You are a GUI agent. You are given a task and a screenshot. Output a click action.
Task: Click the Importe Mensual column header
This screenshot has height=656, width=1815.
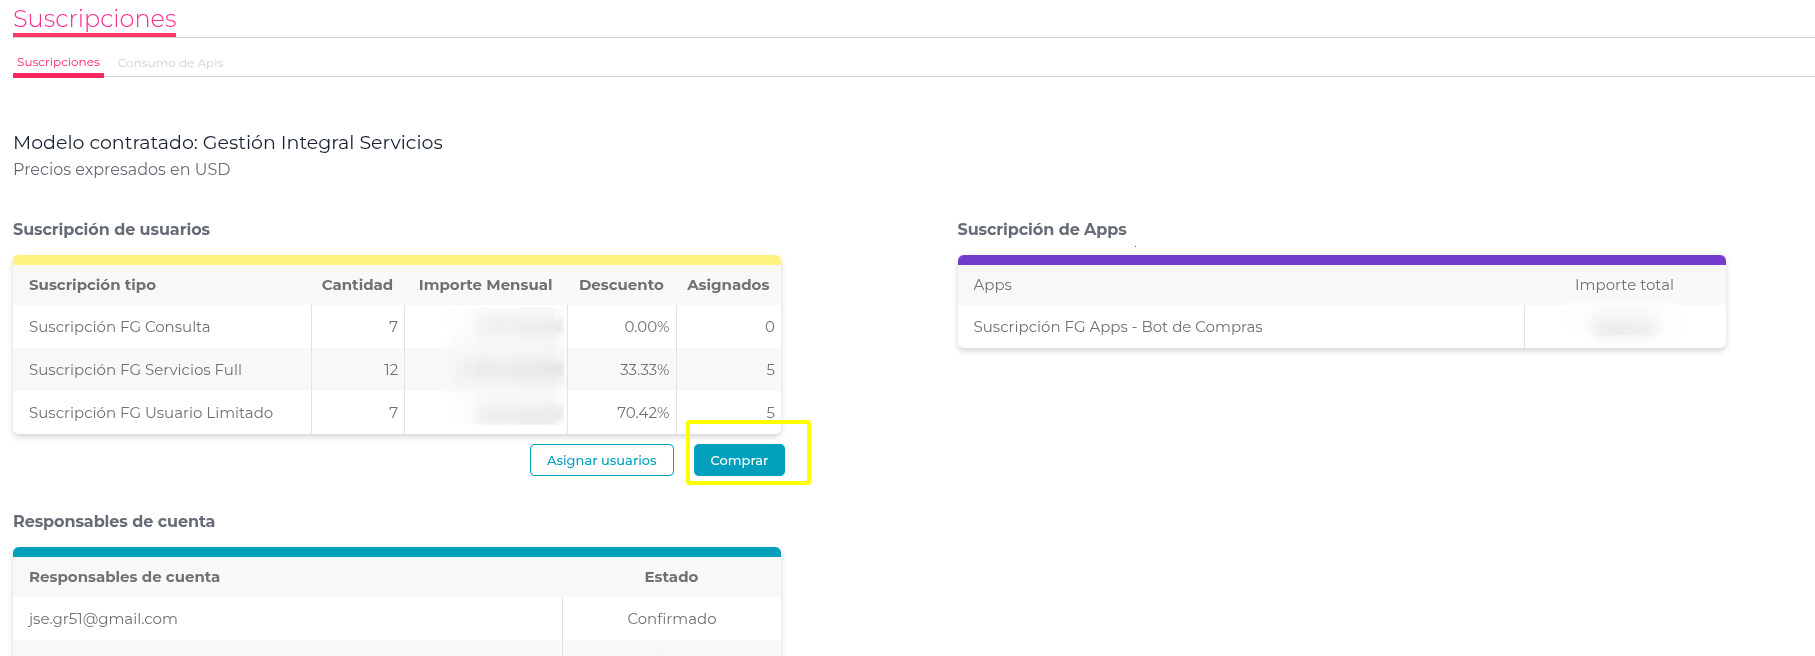(x=485, y=285)
